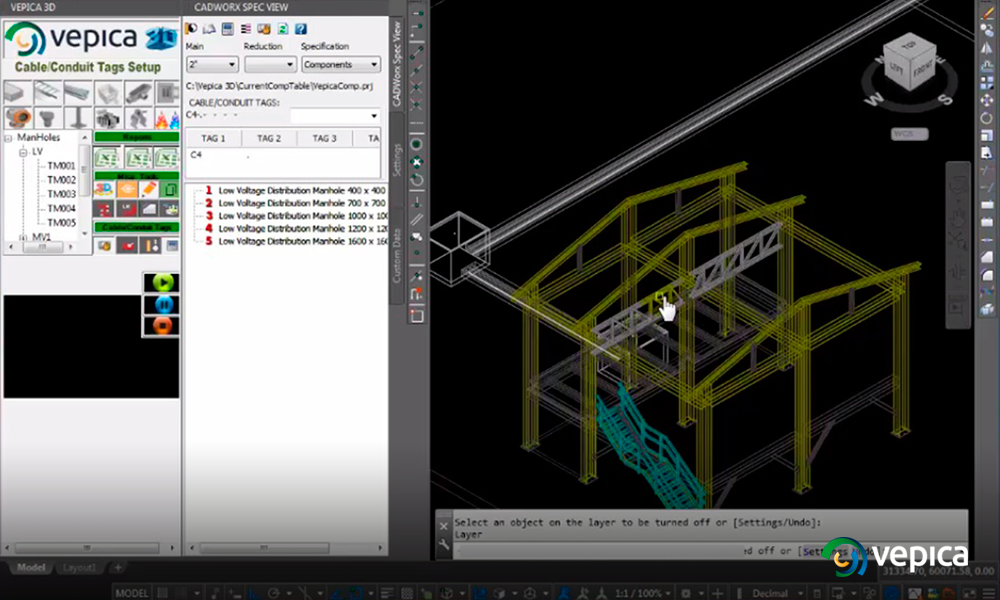Click the Spec View horizontal scrollbar
Viewport: 1000px width, 600px height.
tap(285, 548)
